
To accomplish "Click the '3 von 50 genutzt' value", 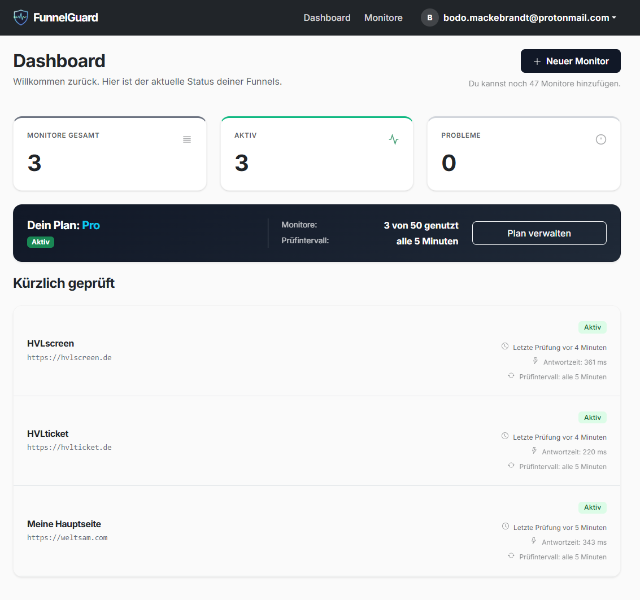I will pyautogui.click(x=421, y=225).
